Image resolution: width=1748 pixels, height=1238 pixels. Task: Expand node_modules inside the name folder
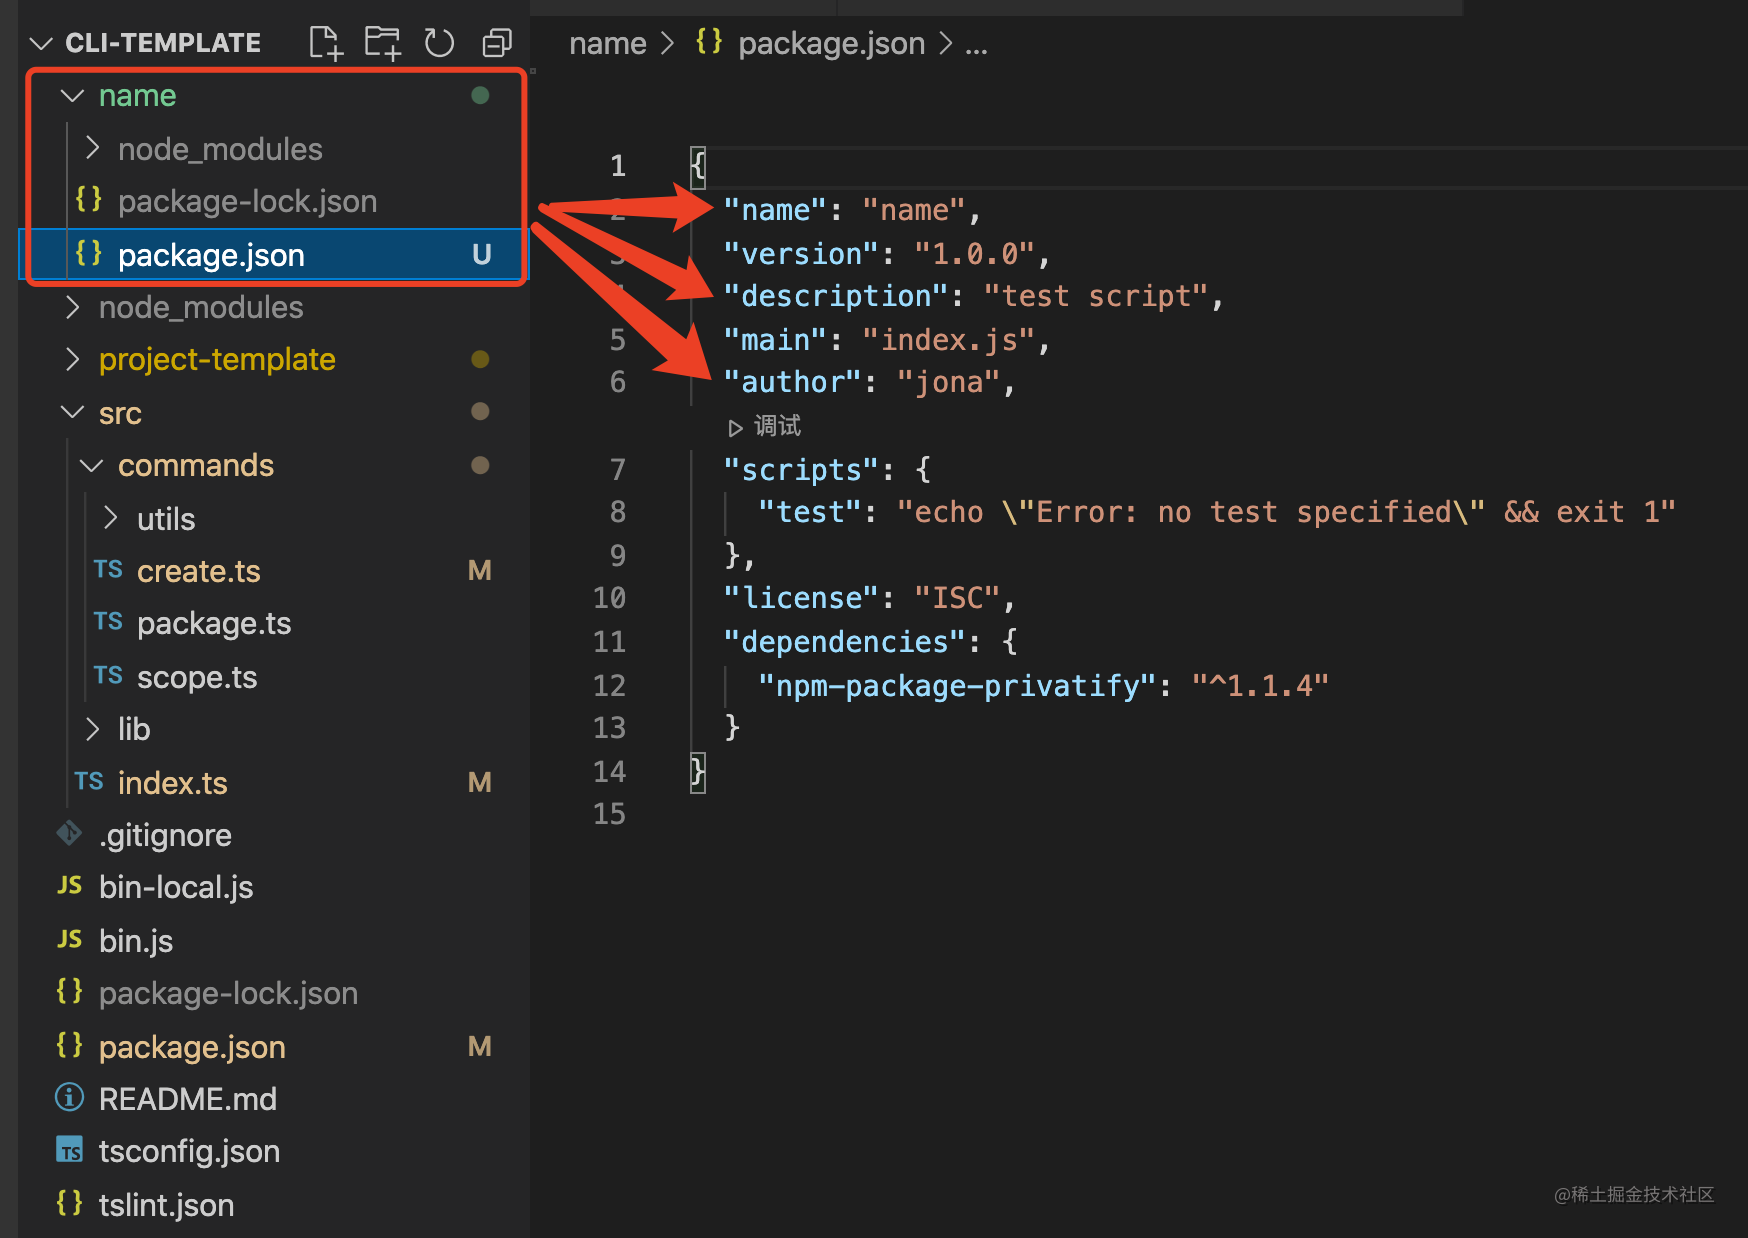tap(92, 148)
